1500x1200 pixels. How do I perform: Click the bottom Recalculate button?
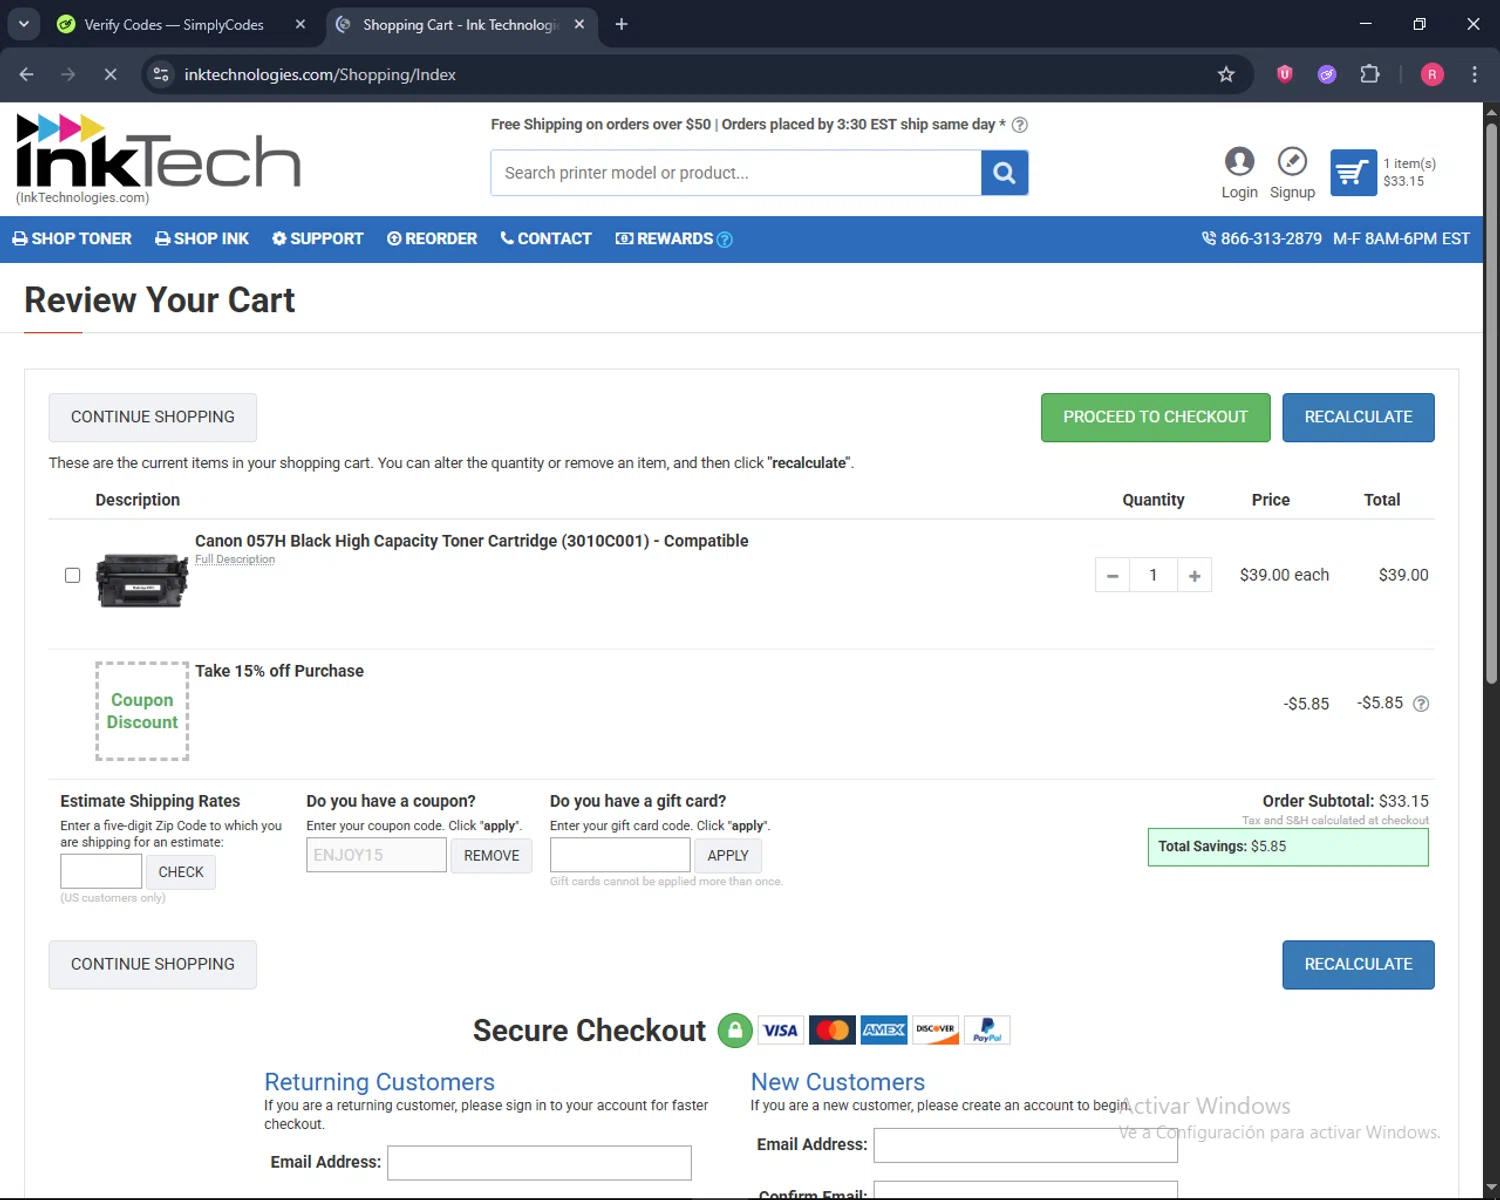[1358, 964]
